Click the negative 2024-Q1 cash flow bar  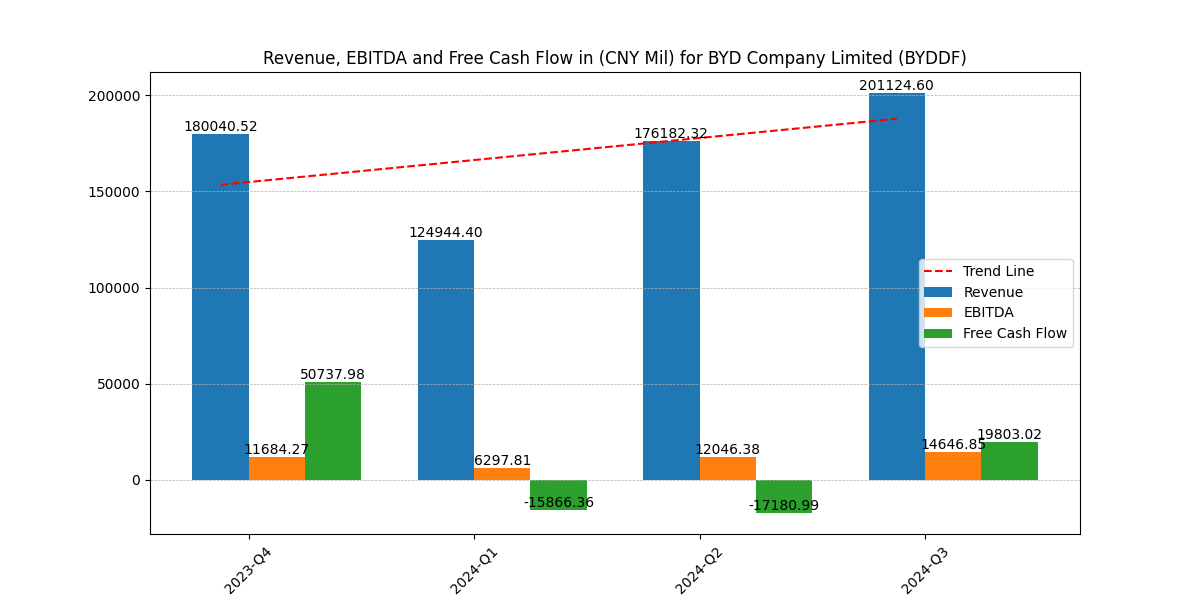(x=561, y=490)
